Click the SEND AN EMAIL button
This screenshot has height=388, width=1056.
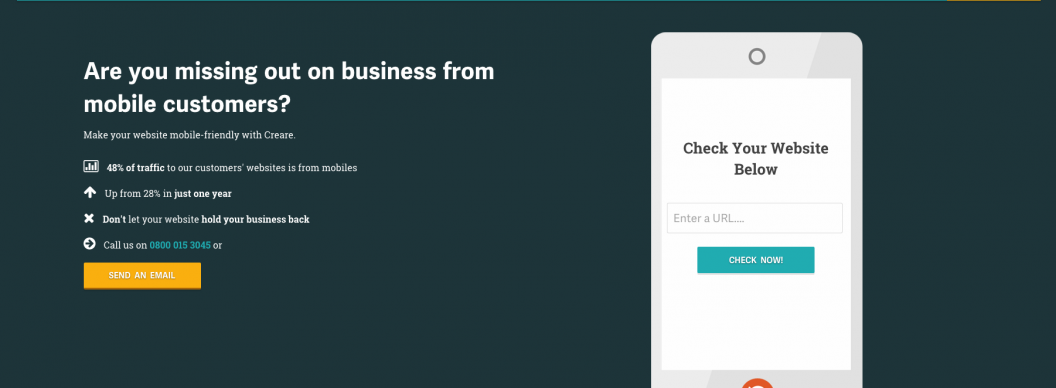tap(142, 276)
